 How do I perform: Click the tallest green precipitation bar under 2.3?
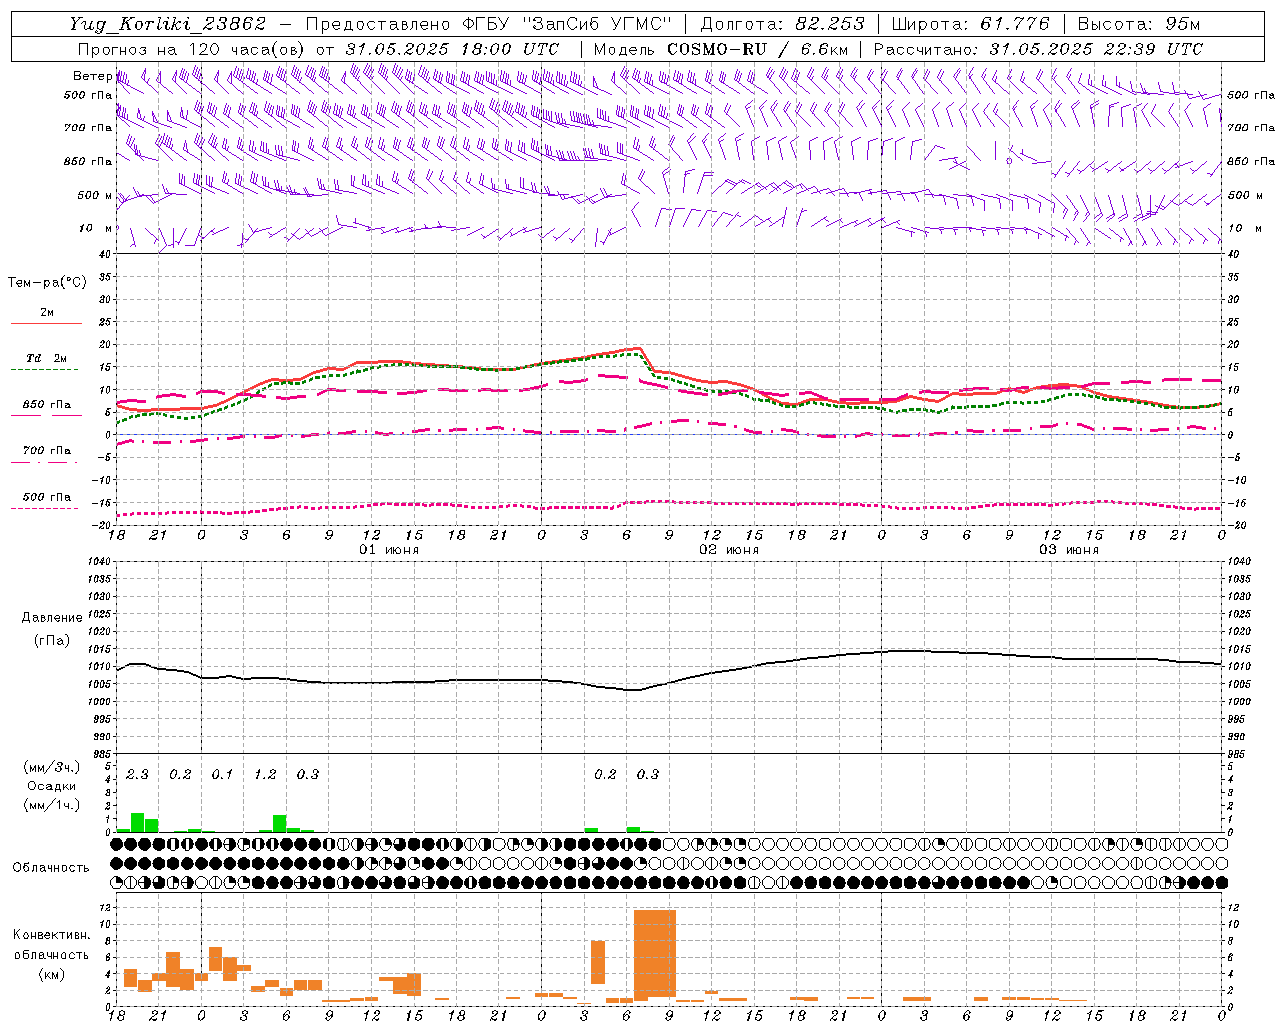pyautogui.click(x=137, y=822)
